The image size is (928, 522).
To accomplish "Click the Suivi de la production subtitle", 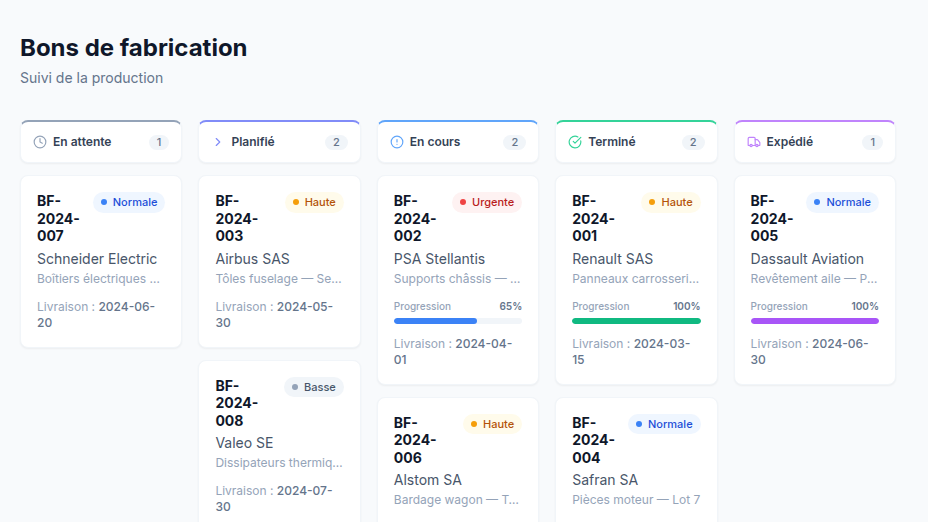I will point(92,78).
